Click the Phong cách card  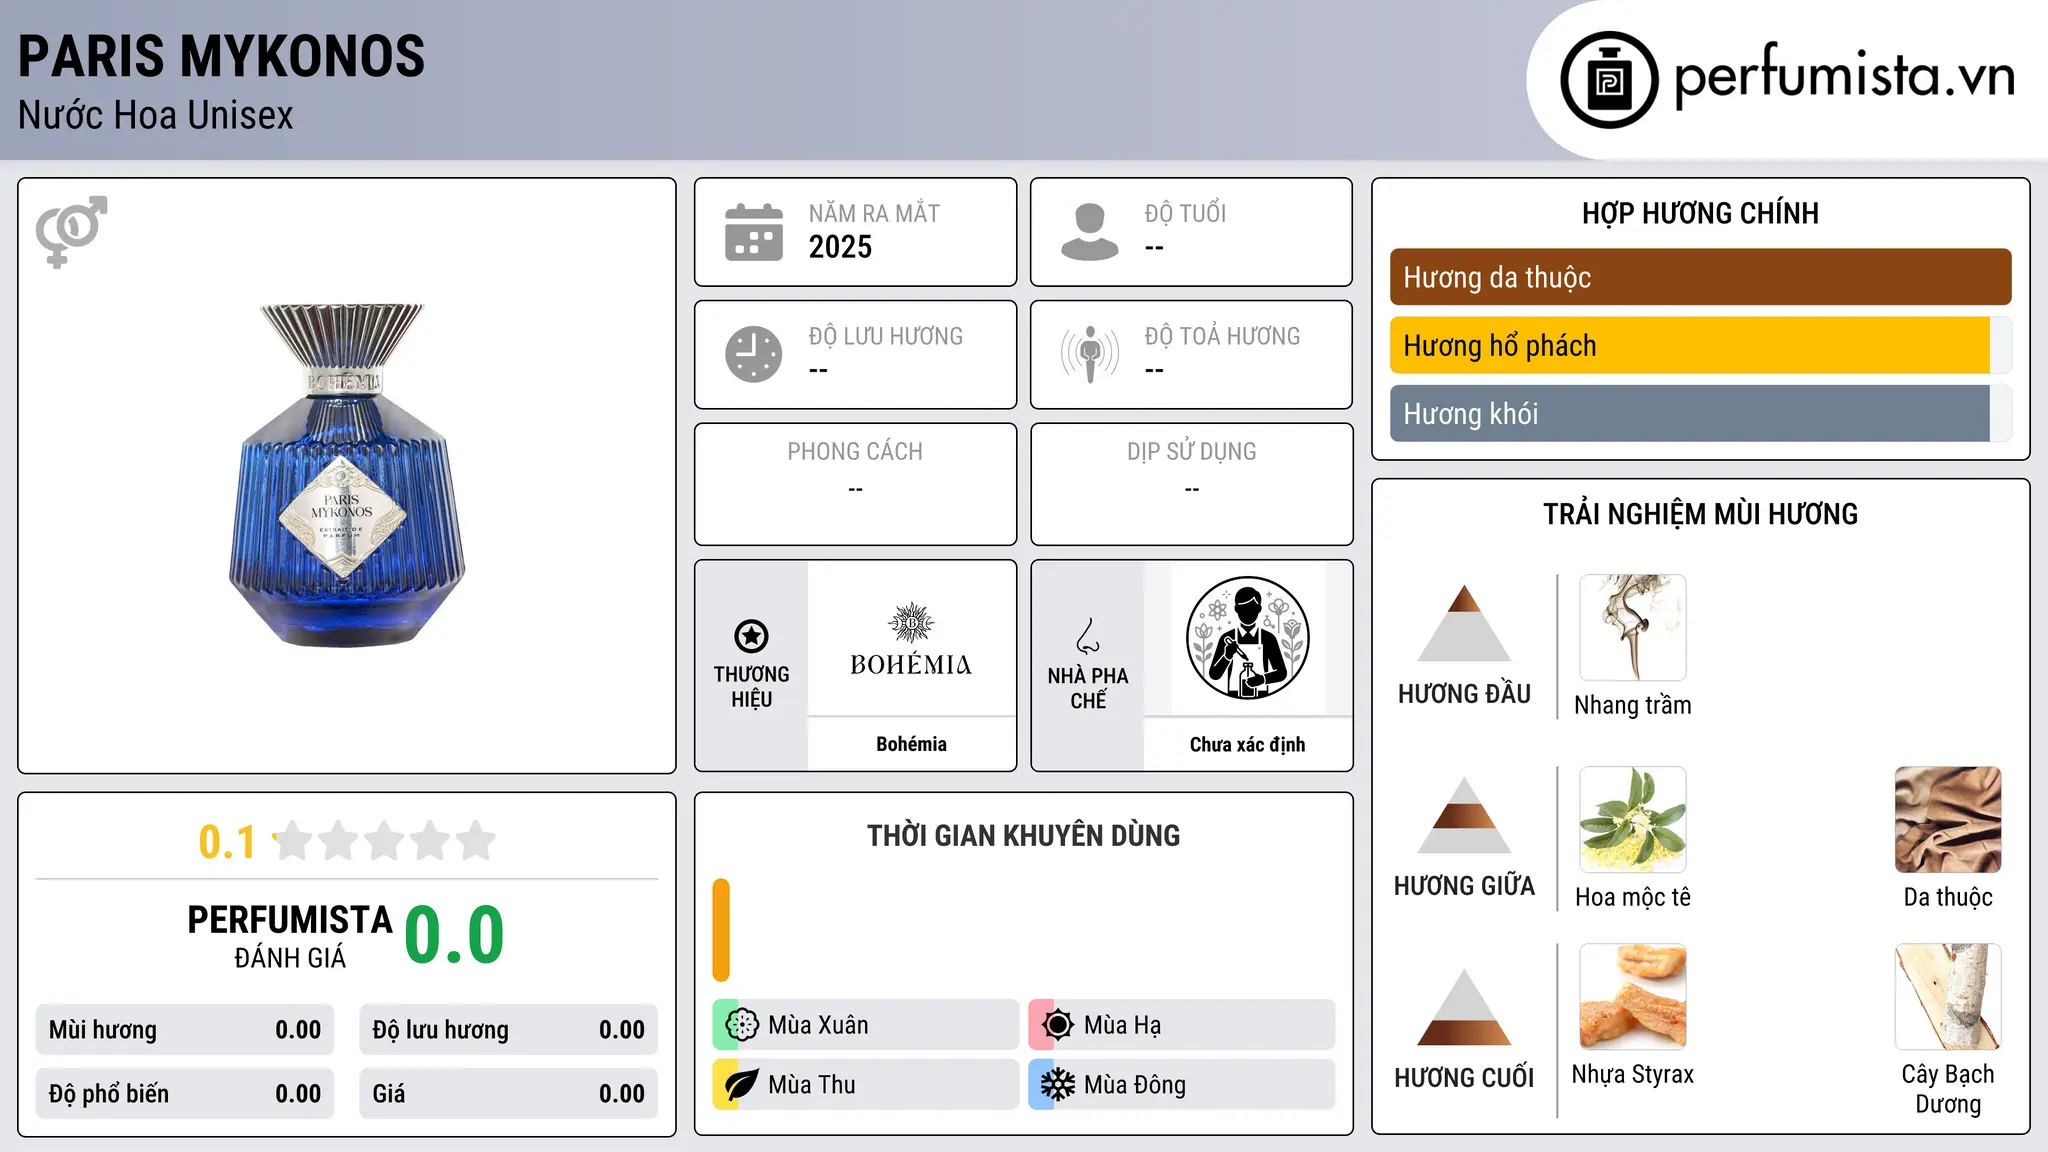pos(855,484)
